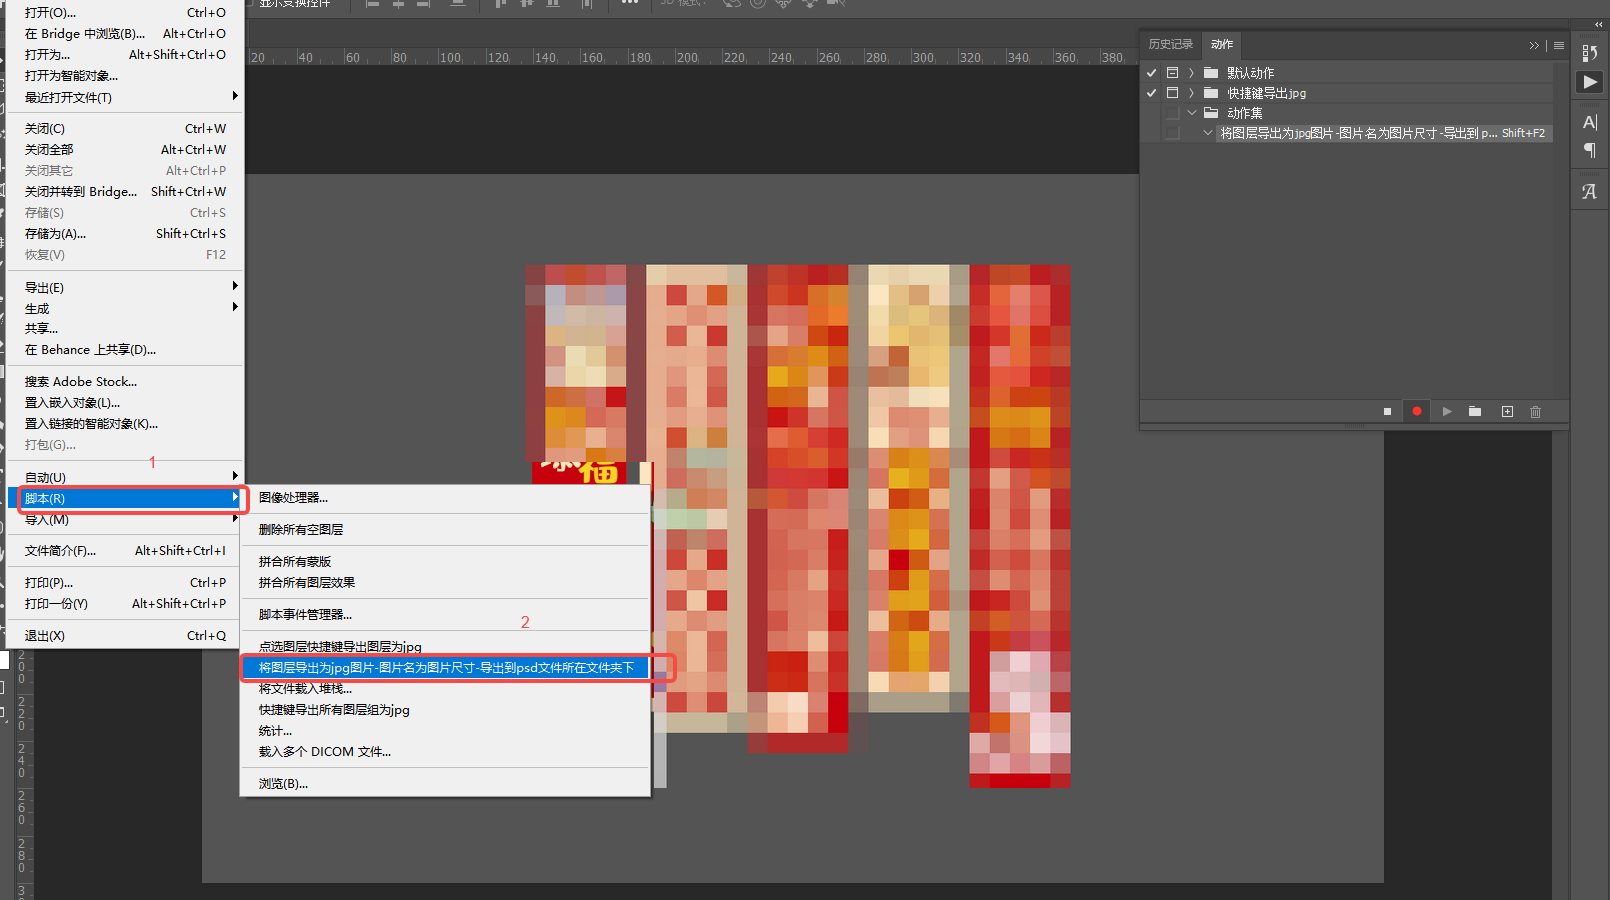1610x900 pixels.
Task: Choose 拼合所有图层效果 script
Action: click(445, 582)
